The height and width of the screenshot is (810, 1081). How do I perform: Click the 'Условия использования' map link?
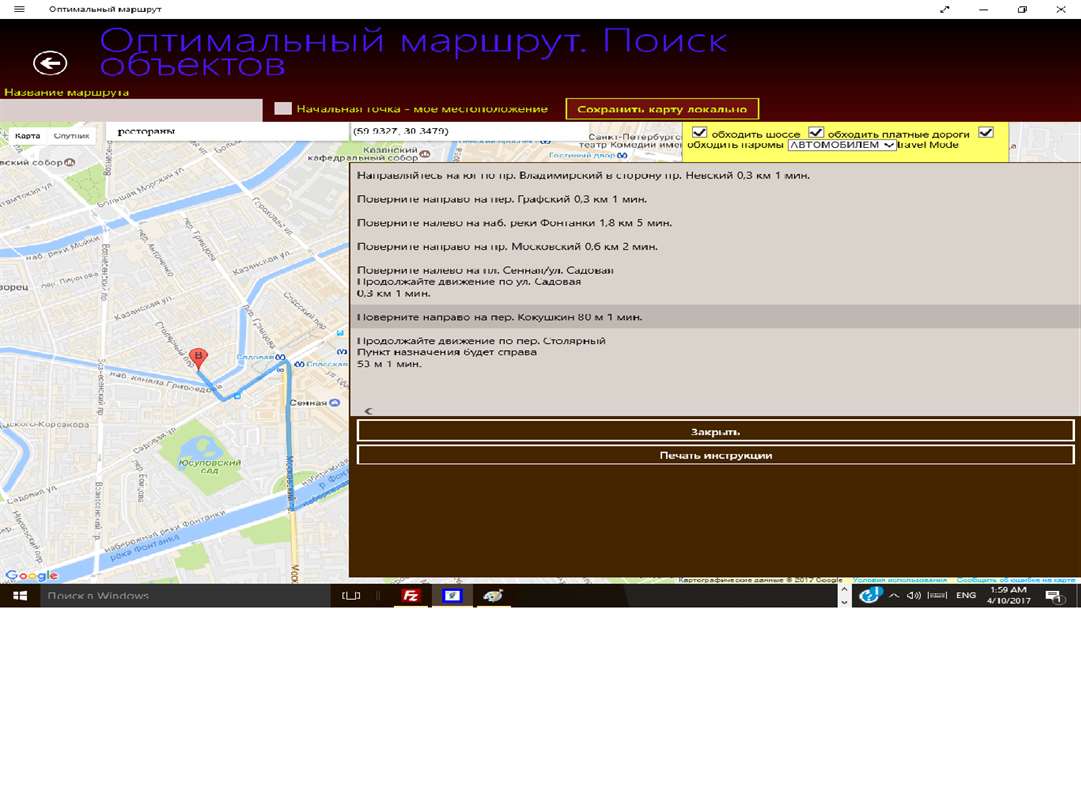pyautogui.click(x=899, y=580)
